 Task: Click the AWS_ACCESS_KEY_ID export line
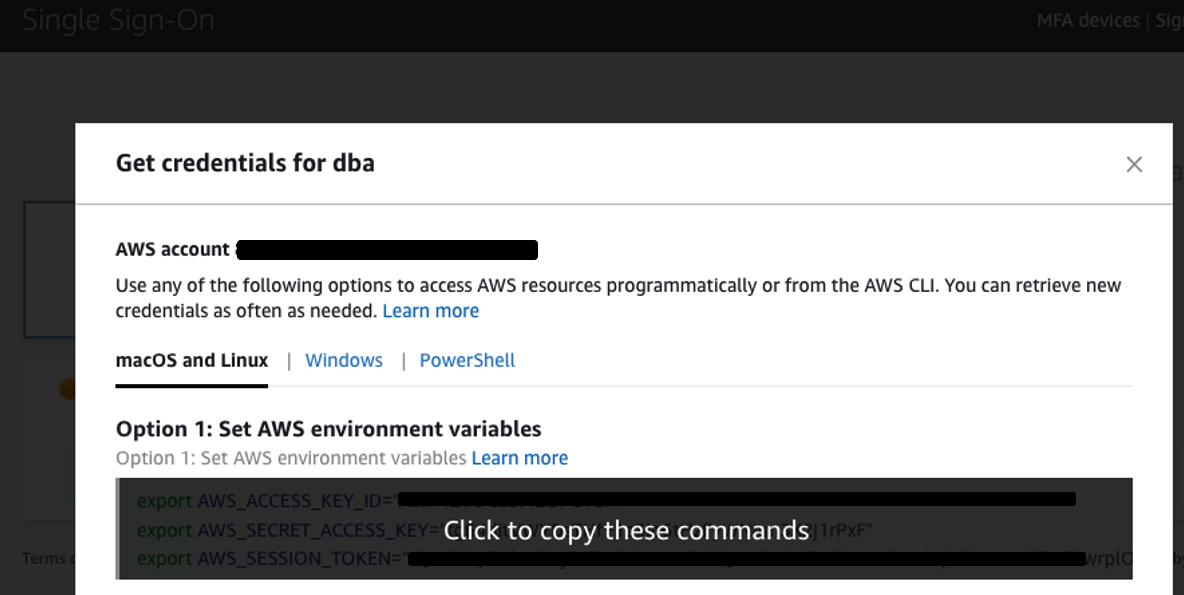[x=266, y=499]
